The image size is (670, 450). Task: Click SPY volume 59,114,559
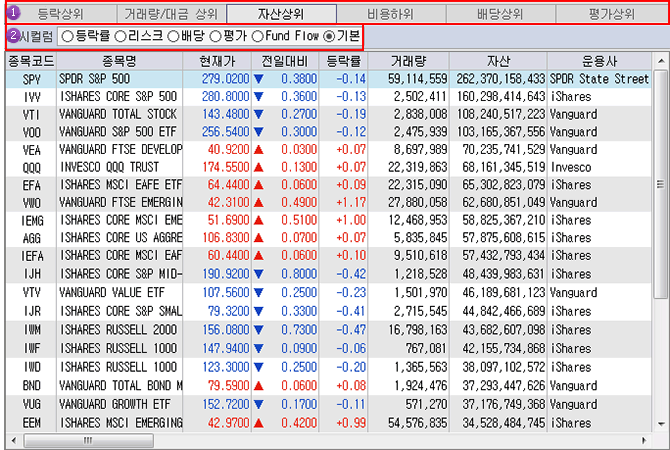pyautogui.click(x=417, y=79)
